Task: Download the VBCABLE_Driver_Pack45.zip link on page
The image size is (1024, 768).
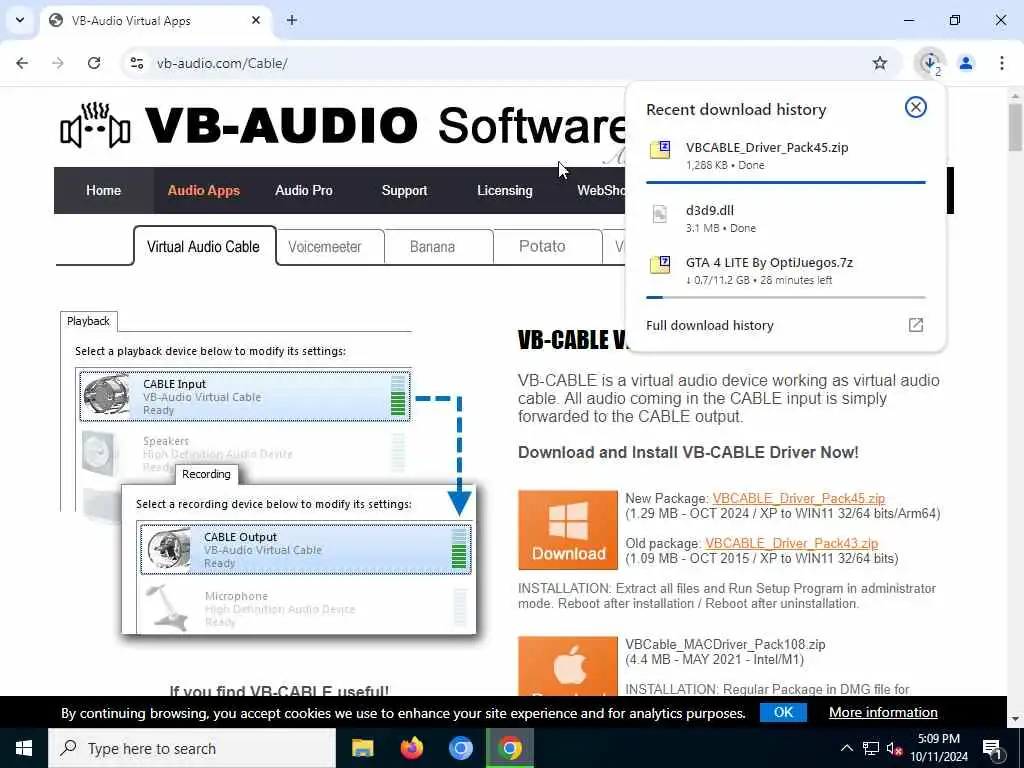Action: click(x=799, y=498)
